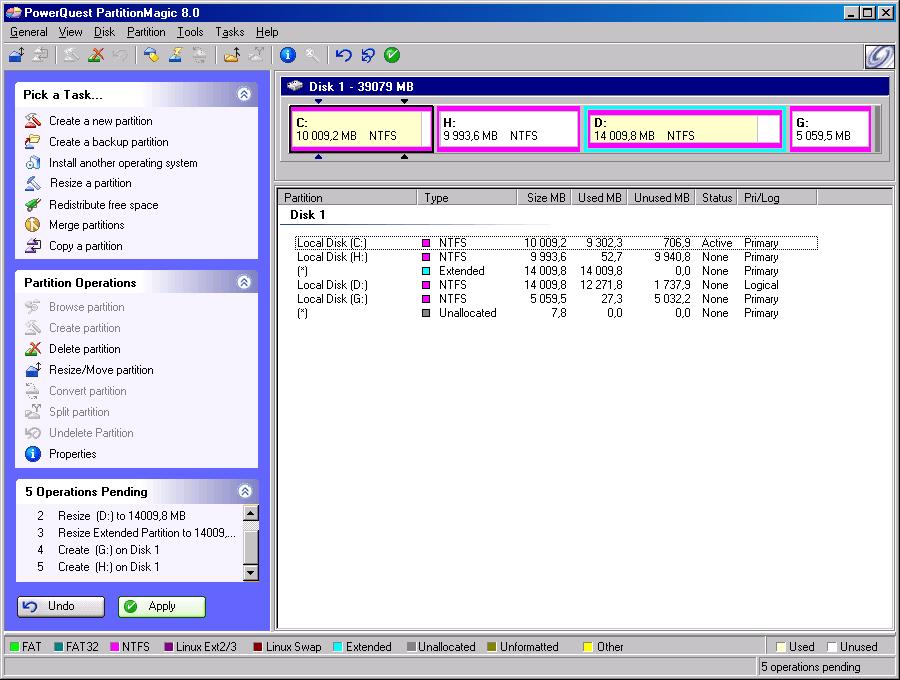Collapse the Operations Pending panel
This screenshot has width=900, height=680.
245,491
